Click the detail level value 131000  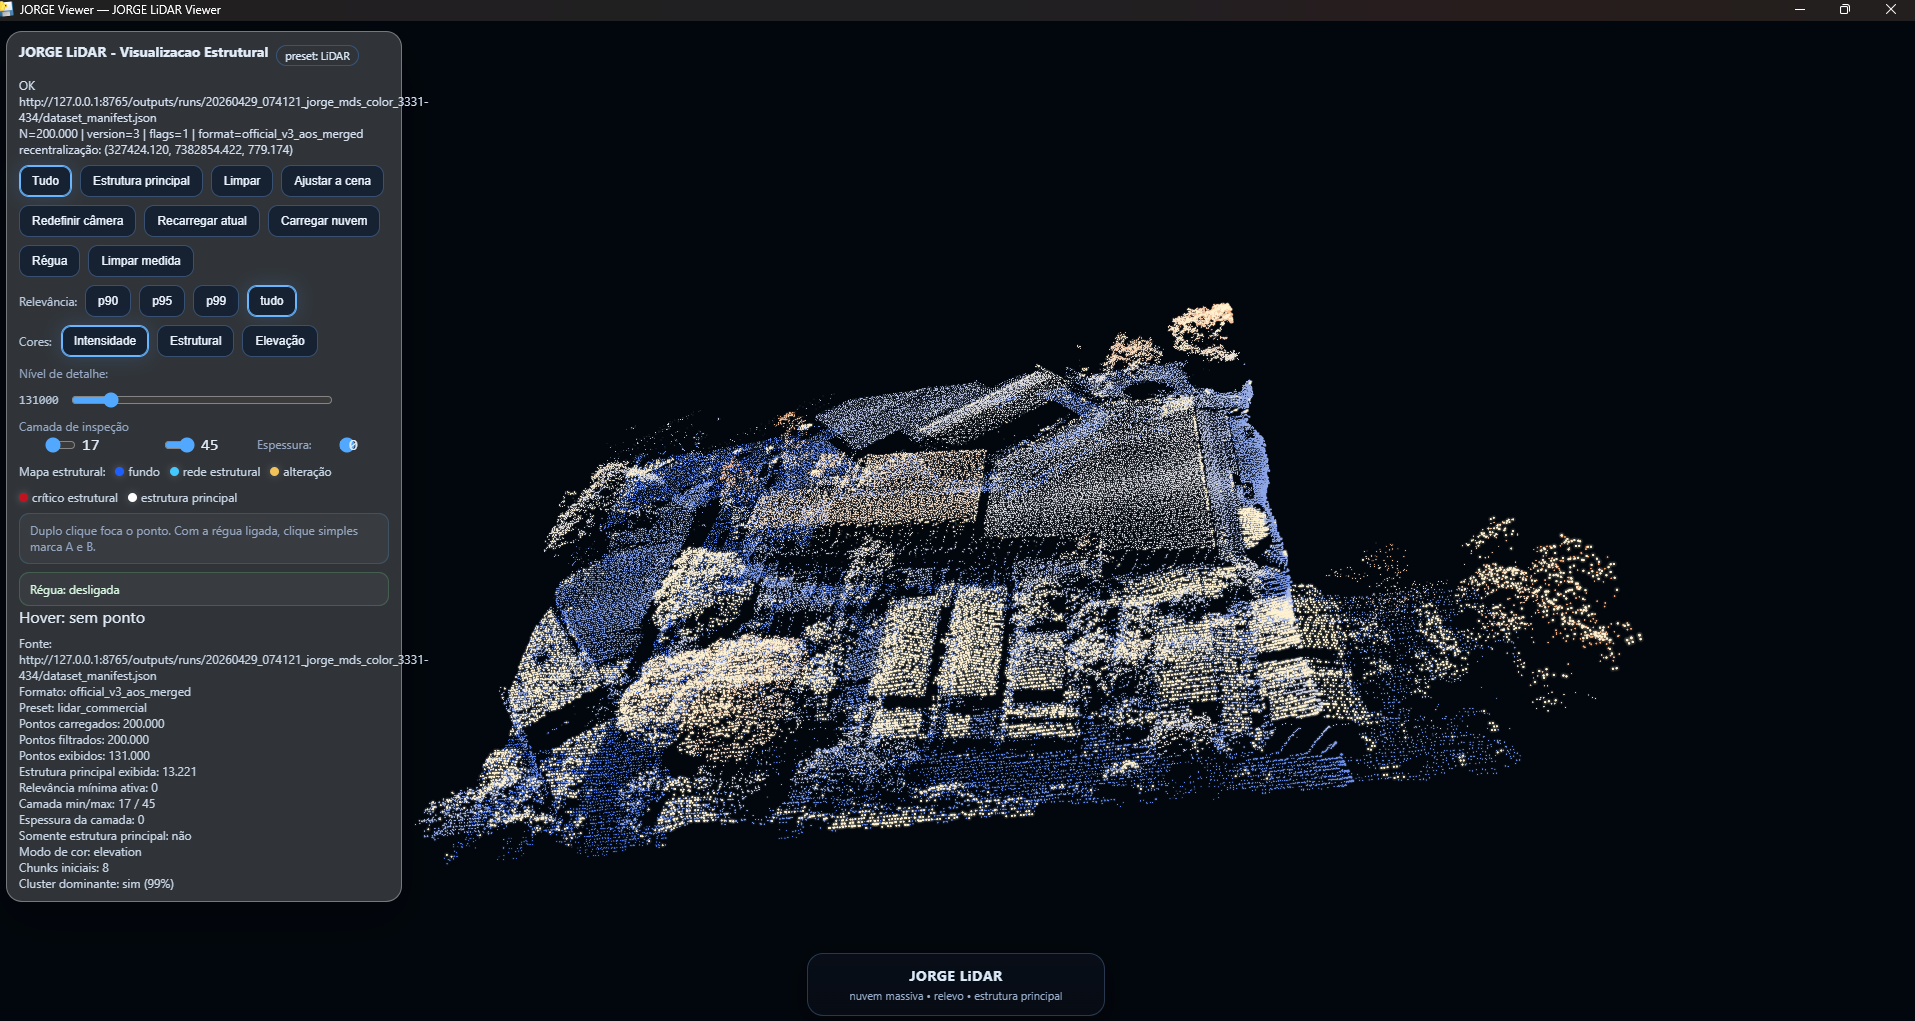(39, 400)
